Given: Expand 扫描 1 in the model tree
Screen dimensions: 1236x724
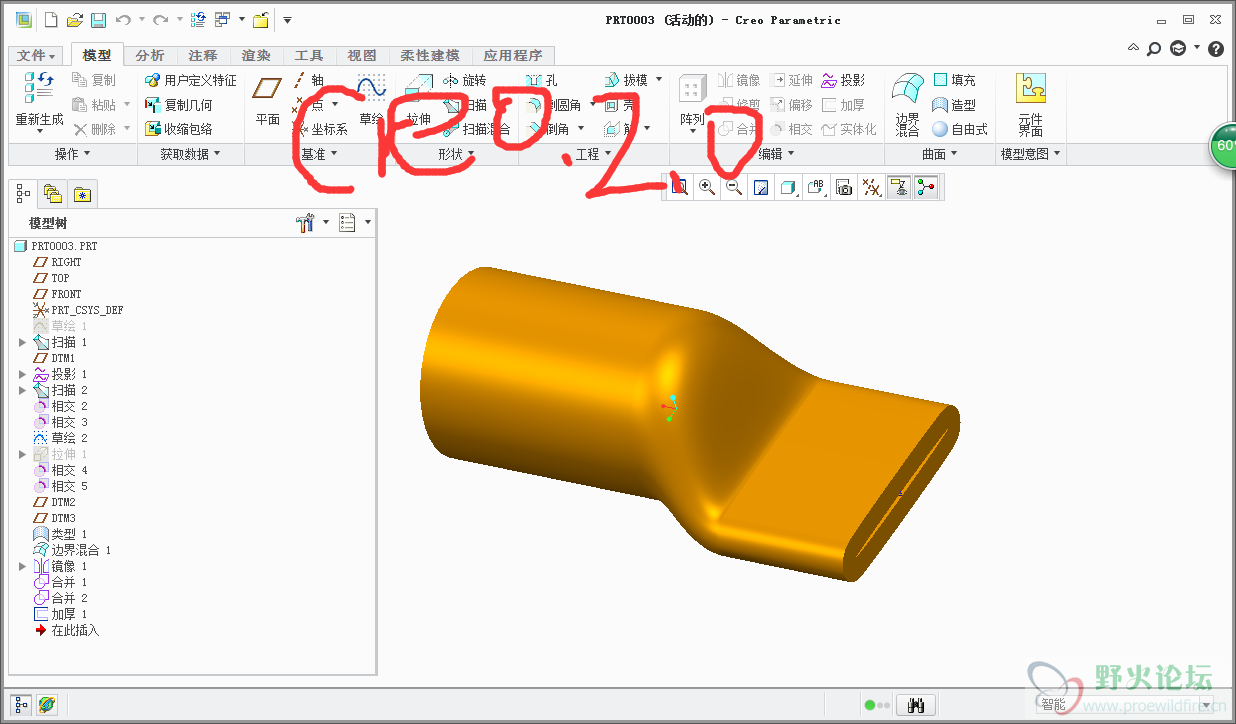Looking at the screenshot, I should [23, 342].
